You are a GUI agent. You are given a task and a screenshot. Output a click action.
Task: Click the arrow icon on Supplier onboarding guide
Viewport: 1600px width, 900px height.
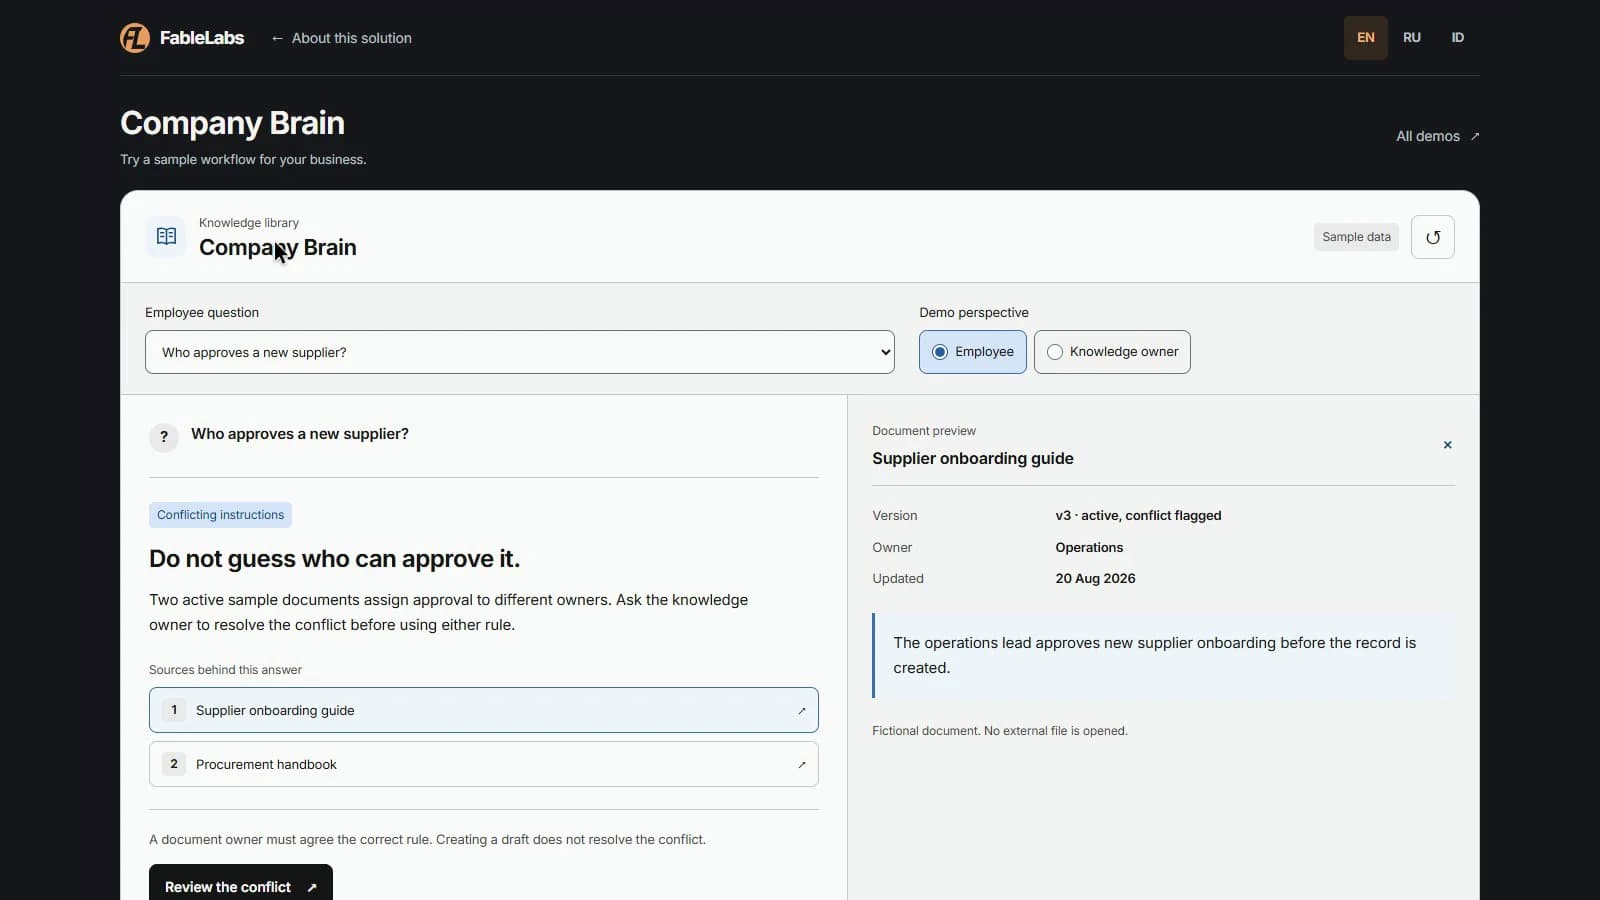(x=801, y=711)
